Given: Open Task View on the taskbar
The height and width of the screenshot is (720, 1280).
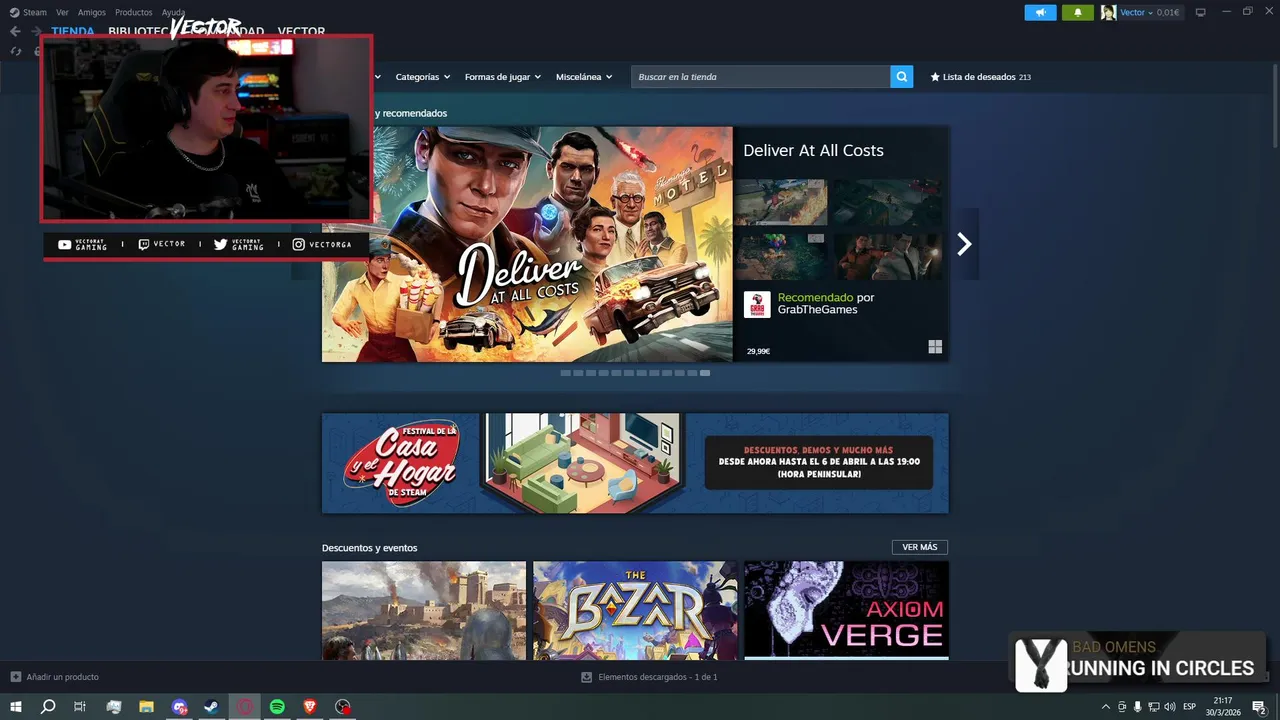Looking at the screenshot, I should coord(80,707).
